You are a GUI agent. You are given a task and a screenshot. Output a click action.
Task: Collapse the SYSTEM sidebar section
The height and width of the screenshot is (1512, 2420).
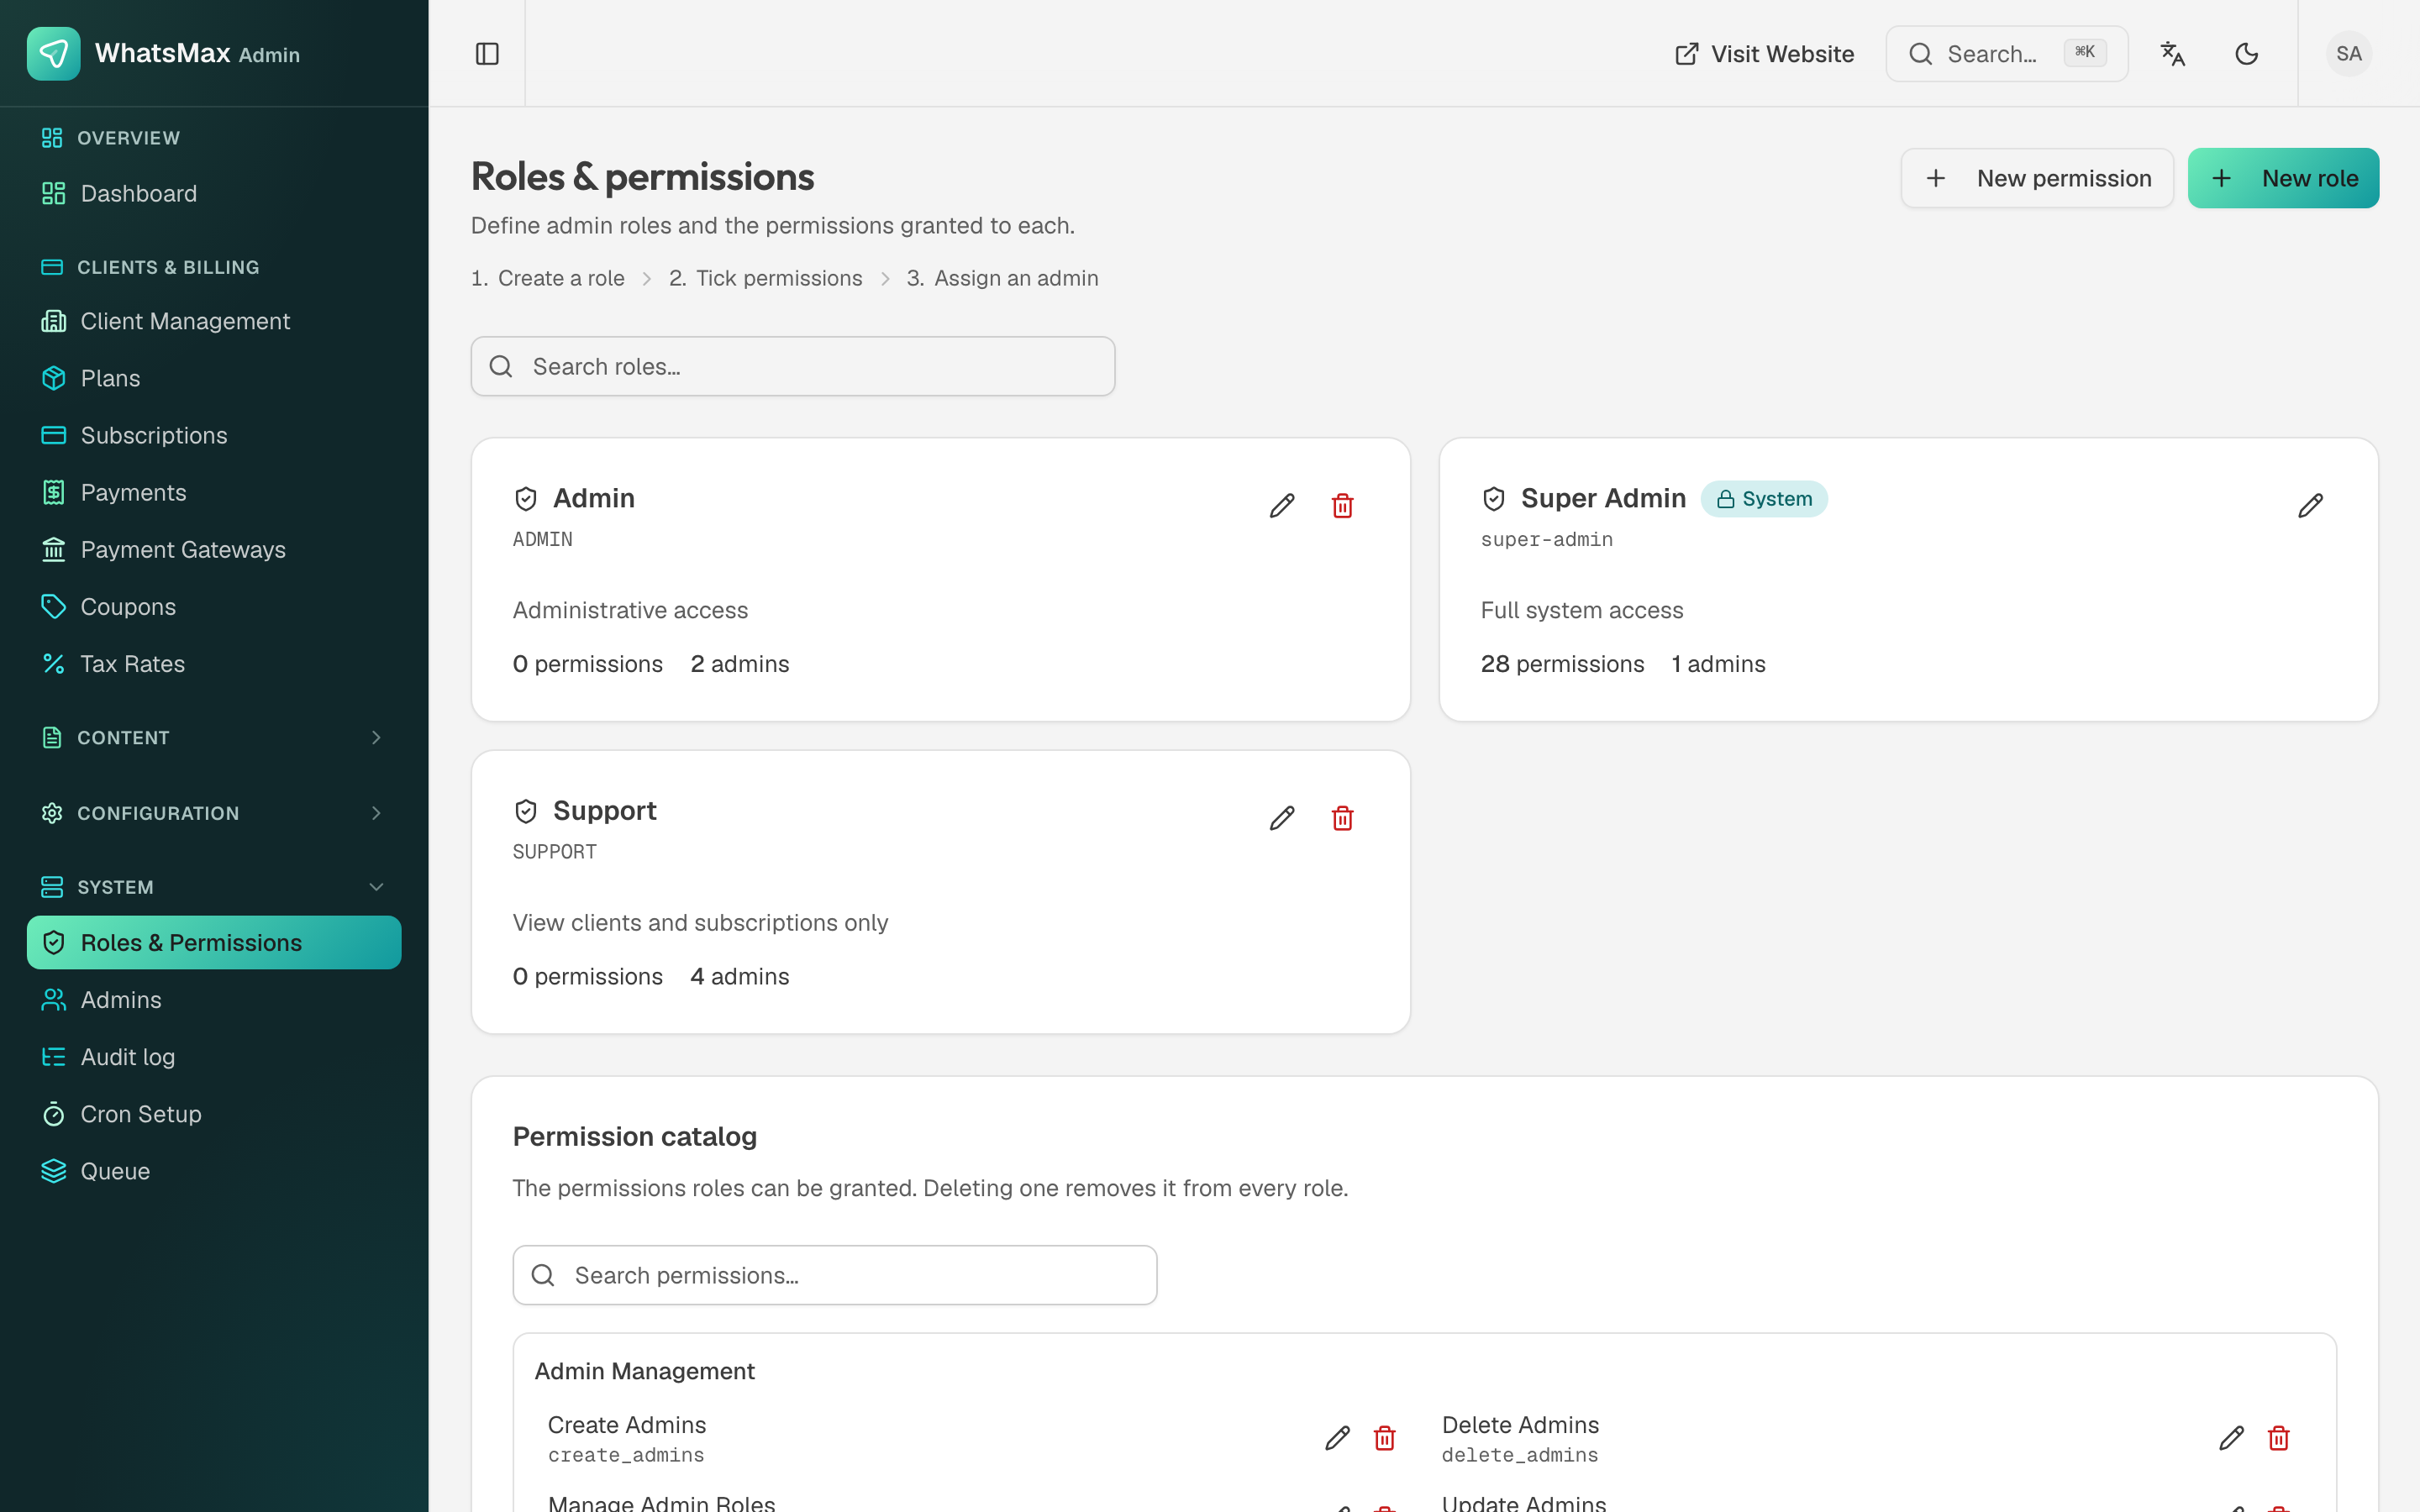pyautogui.click(x=214, y=887)
